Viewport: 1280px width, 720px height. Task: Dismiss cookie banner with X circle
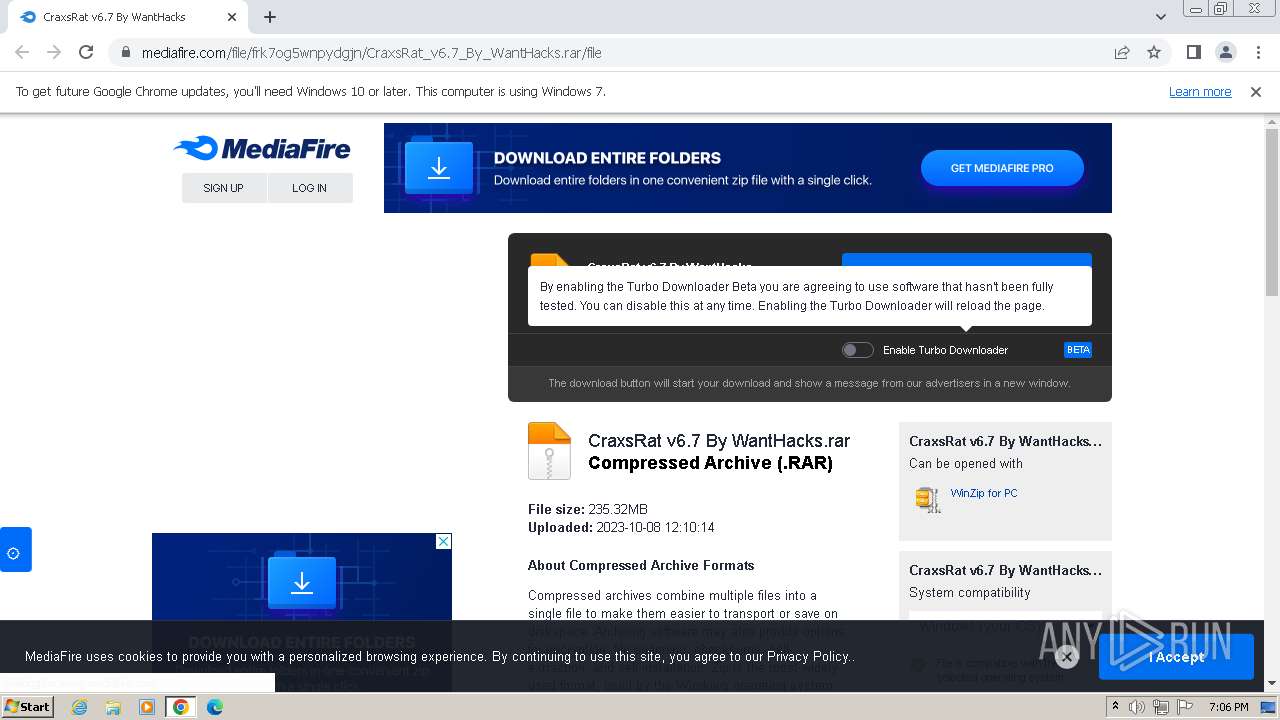[1066, 657]
